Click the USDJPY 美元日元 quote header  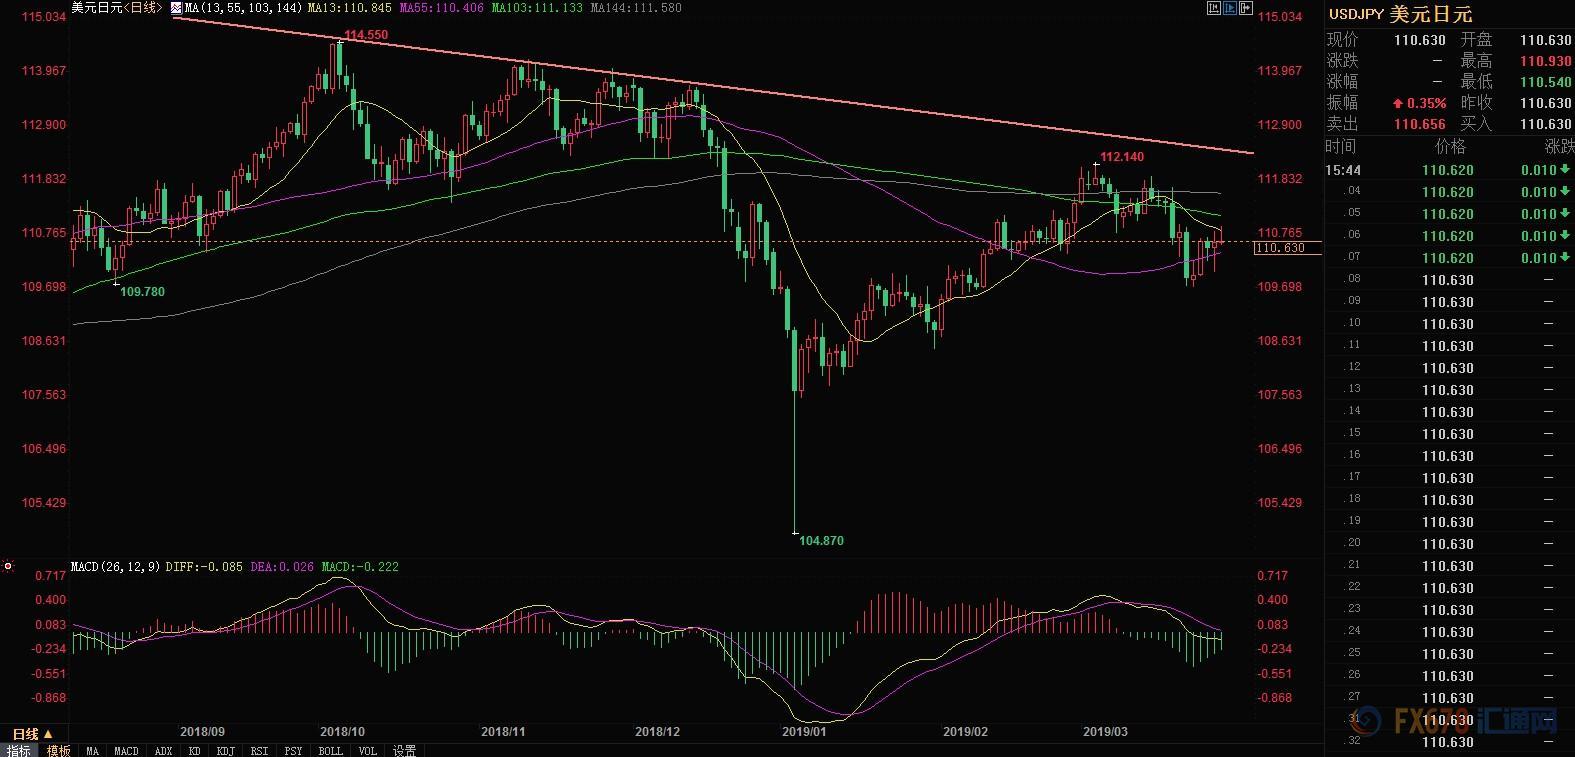1400,14
